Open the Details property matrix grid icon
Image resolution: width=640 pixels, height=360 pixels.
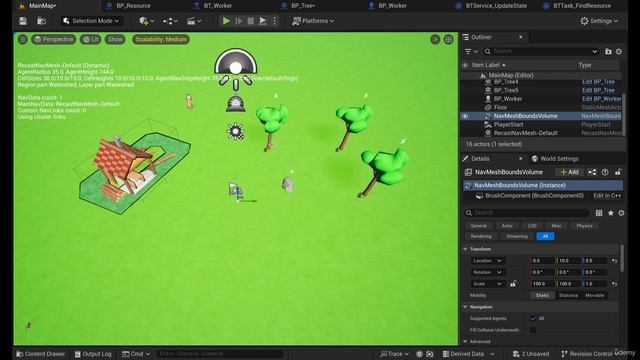click(x=599, y=213)
